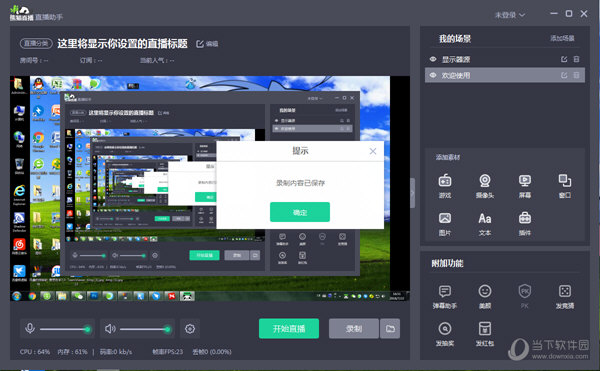The height and width of the screenshot is (371, 600).
Task: Hide the 欢迎使用 source via eye icon
Action: (433, 75)
